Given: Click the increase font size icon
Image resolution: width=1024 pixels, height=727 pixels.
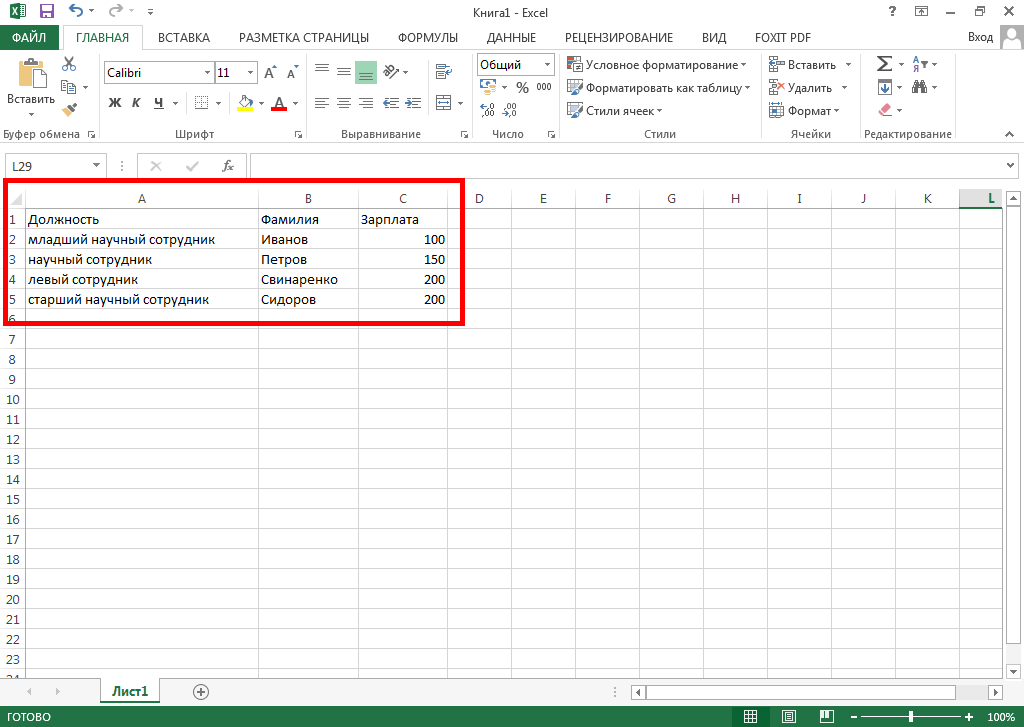Looking at the screenshot, I should click(x=270, y=73).
